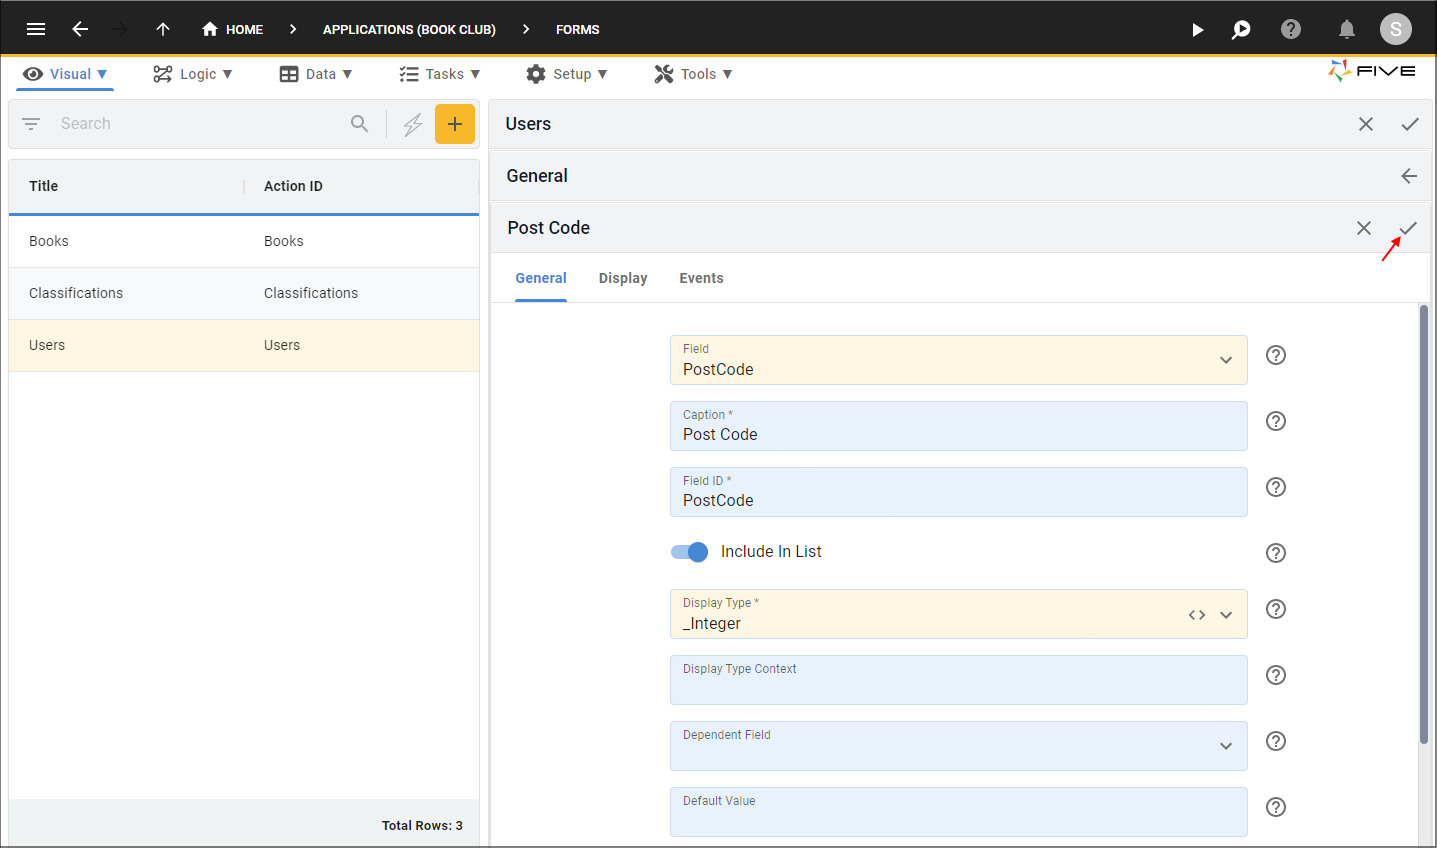Edit the Display Type Context field

(959, 680)
